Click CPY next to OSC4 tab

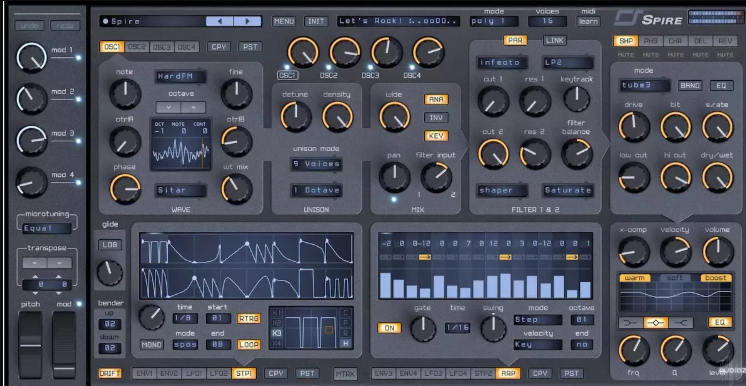click(x=219, y=47)
